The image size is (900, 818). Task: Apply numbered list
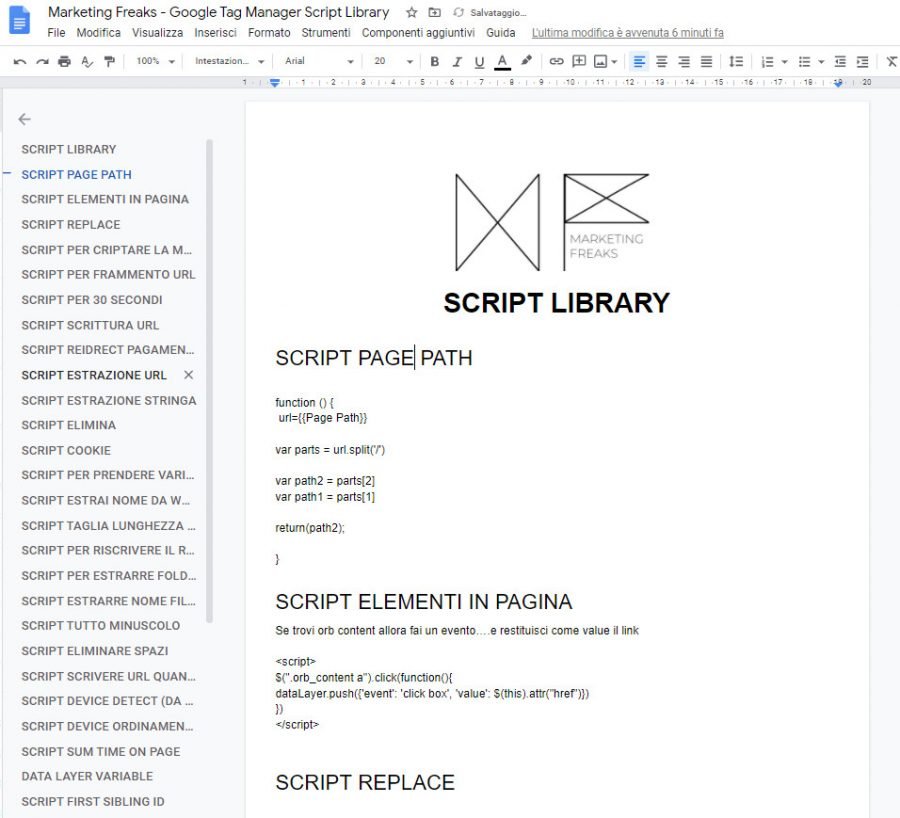click(767, 62)
